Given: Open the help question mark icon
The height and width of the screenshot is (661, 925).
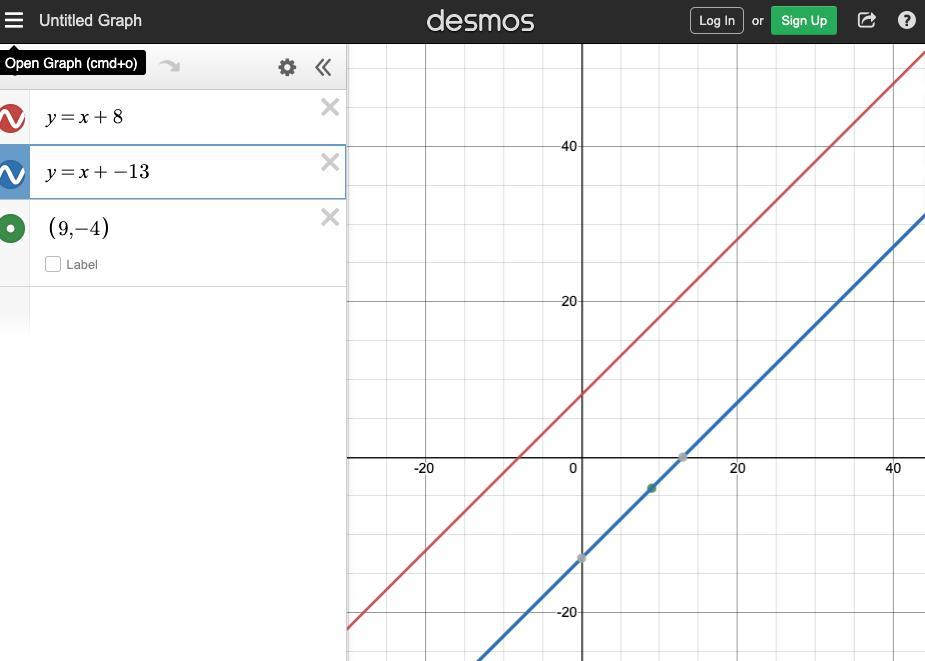Looking at the screenshot, I should pyautogui.click(x=907, y=20).
